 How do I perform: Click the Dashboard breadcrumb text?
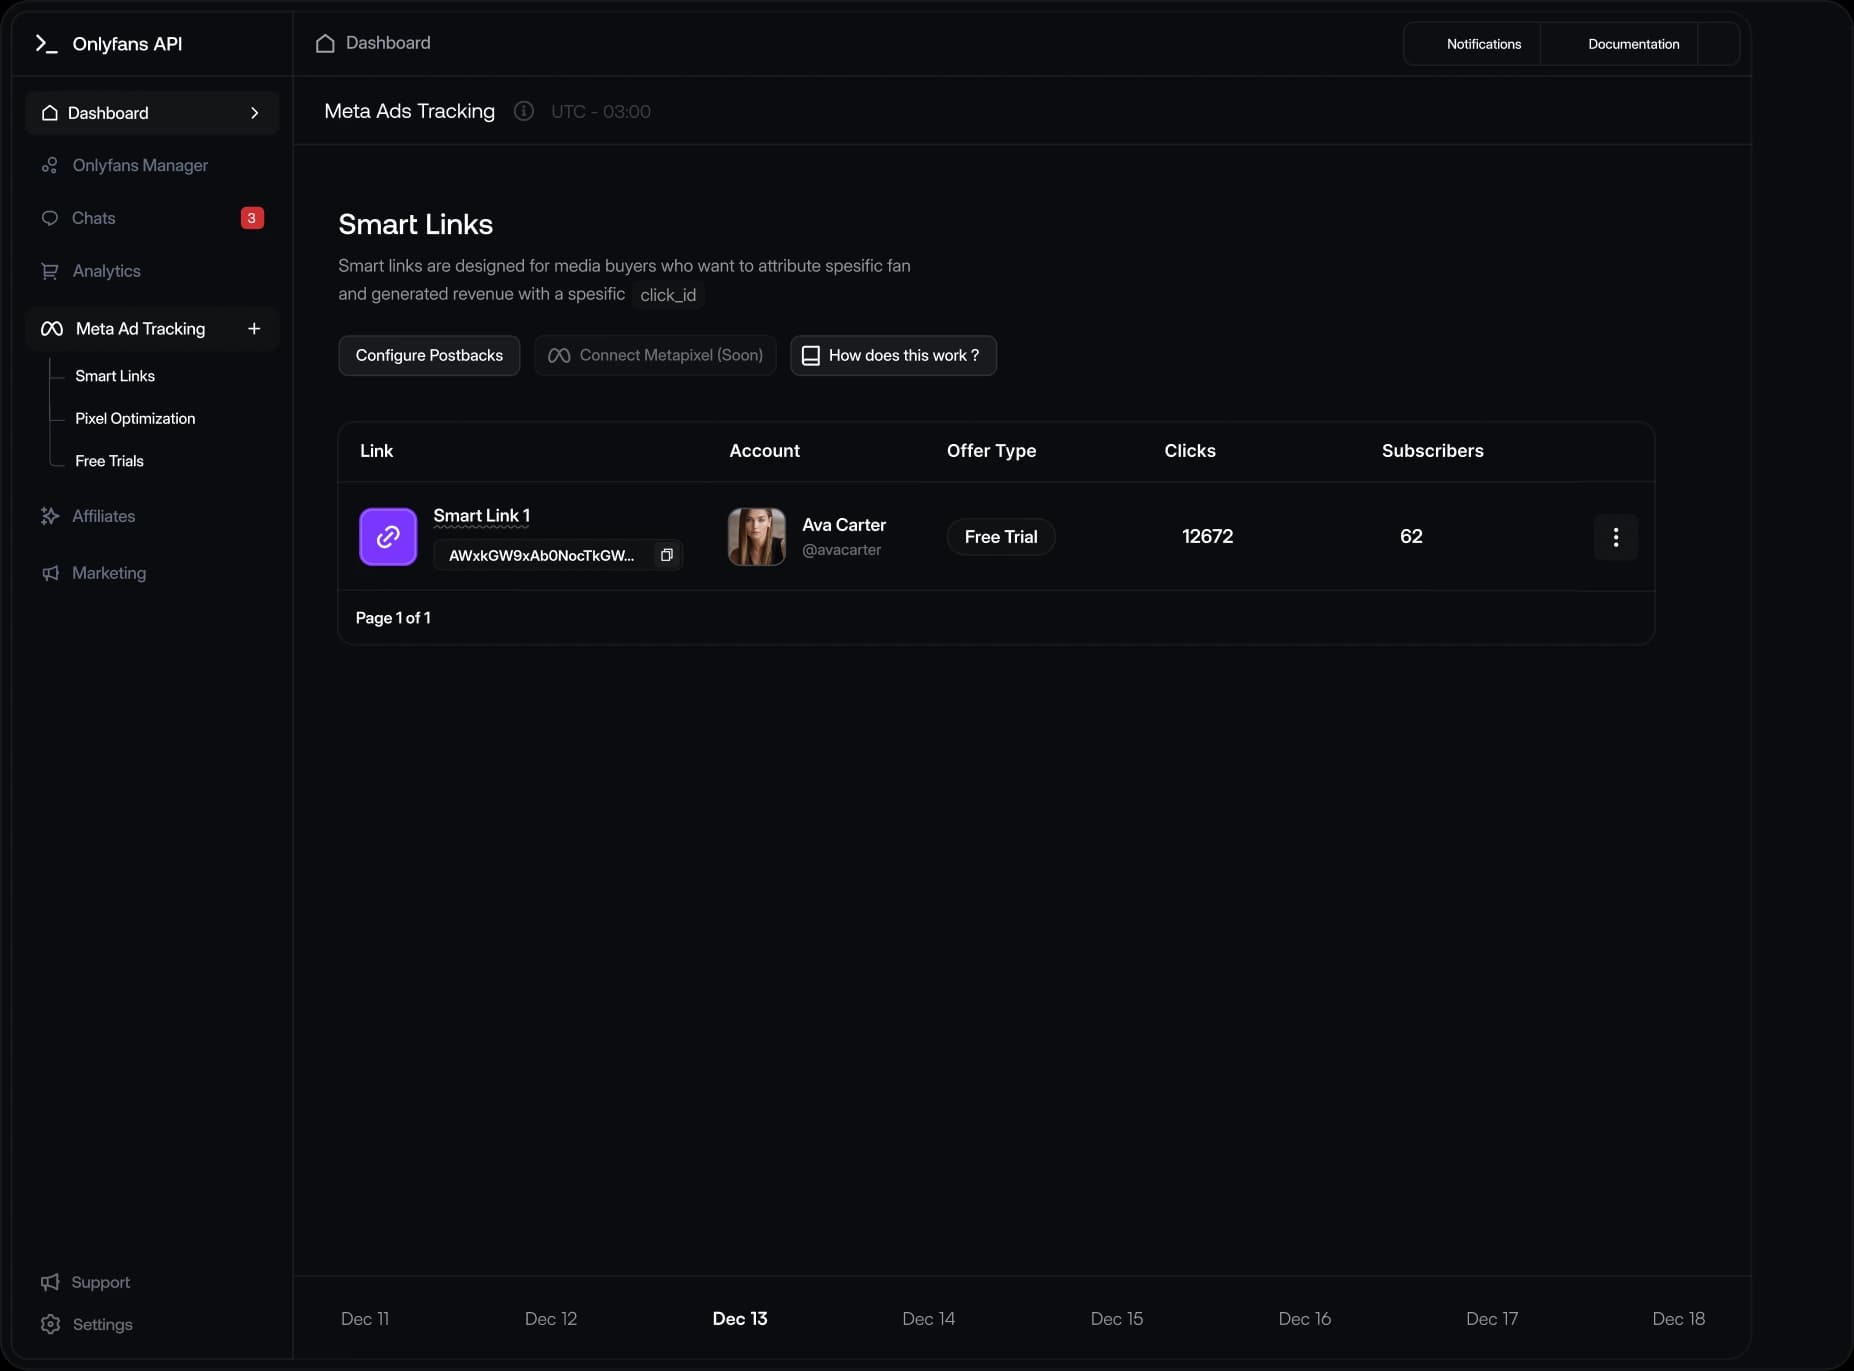[x=388, y=43]
